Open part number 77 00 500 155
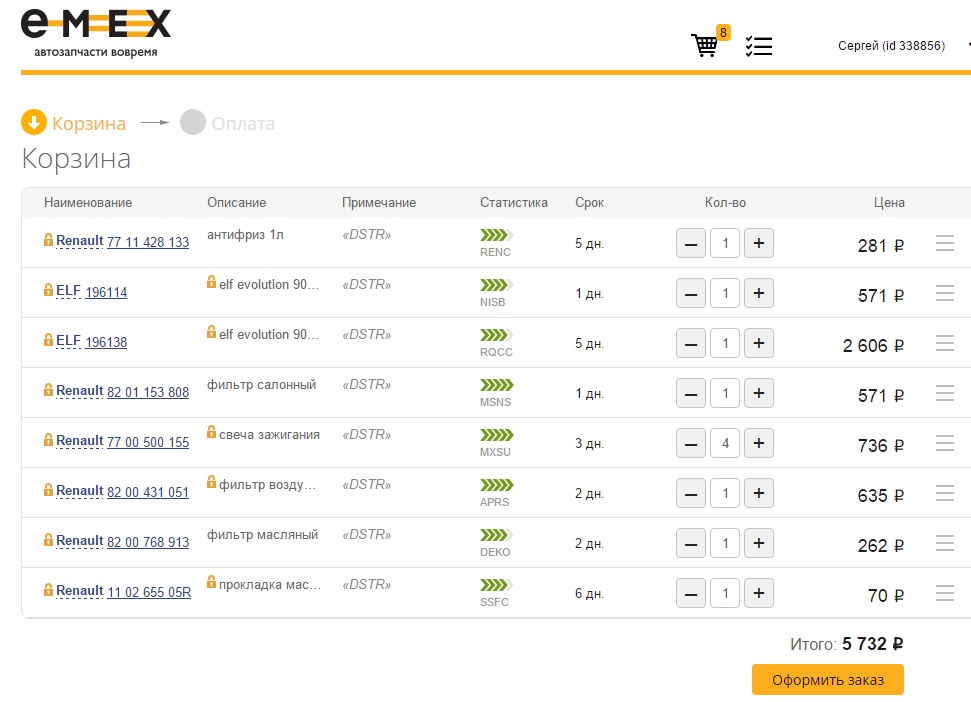 point(148,442)
